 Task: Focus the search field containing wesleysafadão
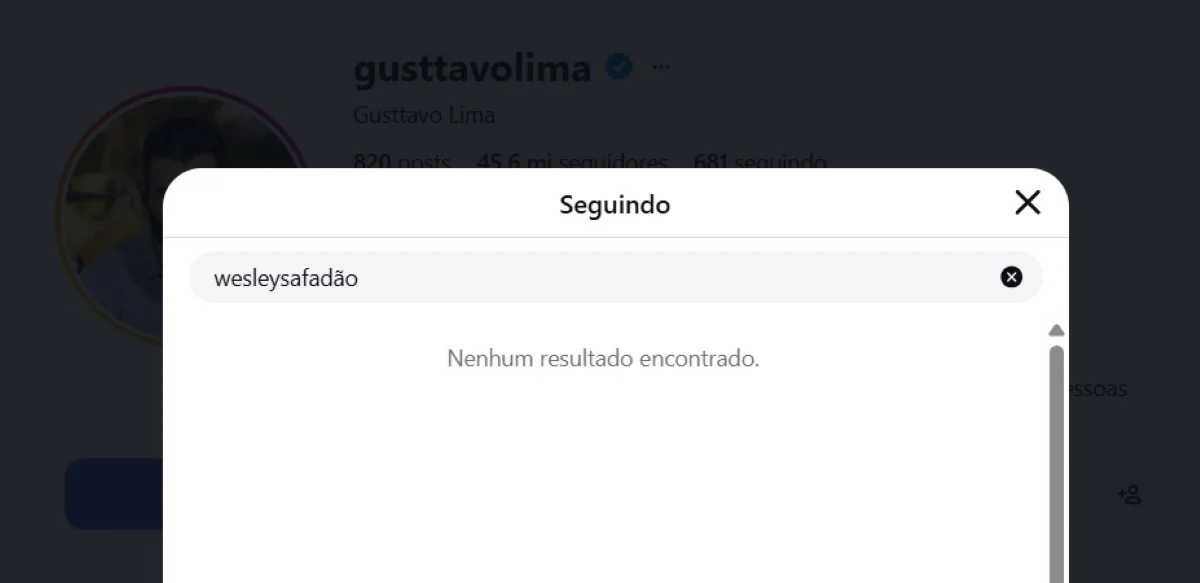(615, 277)
